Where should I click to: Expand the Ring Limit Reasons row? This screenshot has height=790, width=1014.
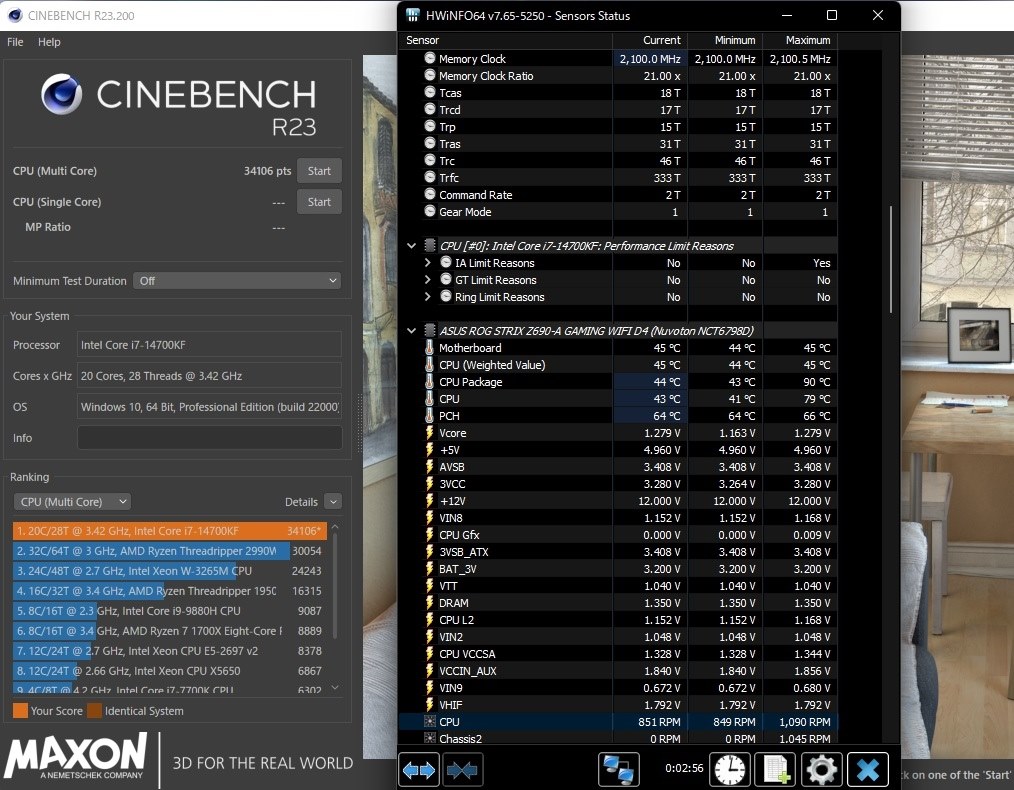coord(427,297)
